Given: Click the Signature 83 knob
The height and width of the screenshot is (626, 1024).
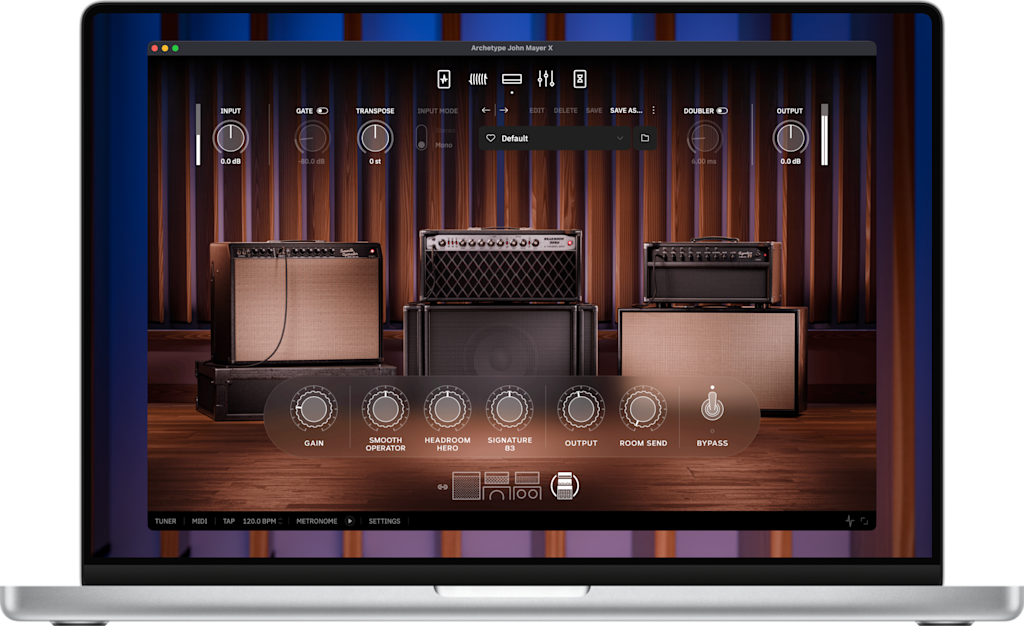Looking at the screenshot, I should (x=509, y=409).
